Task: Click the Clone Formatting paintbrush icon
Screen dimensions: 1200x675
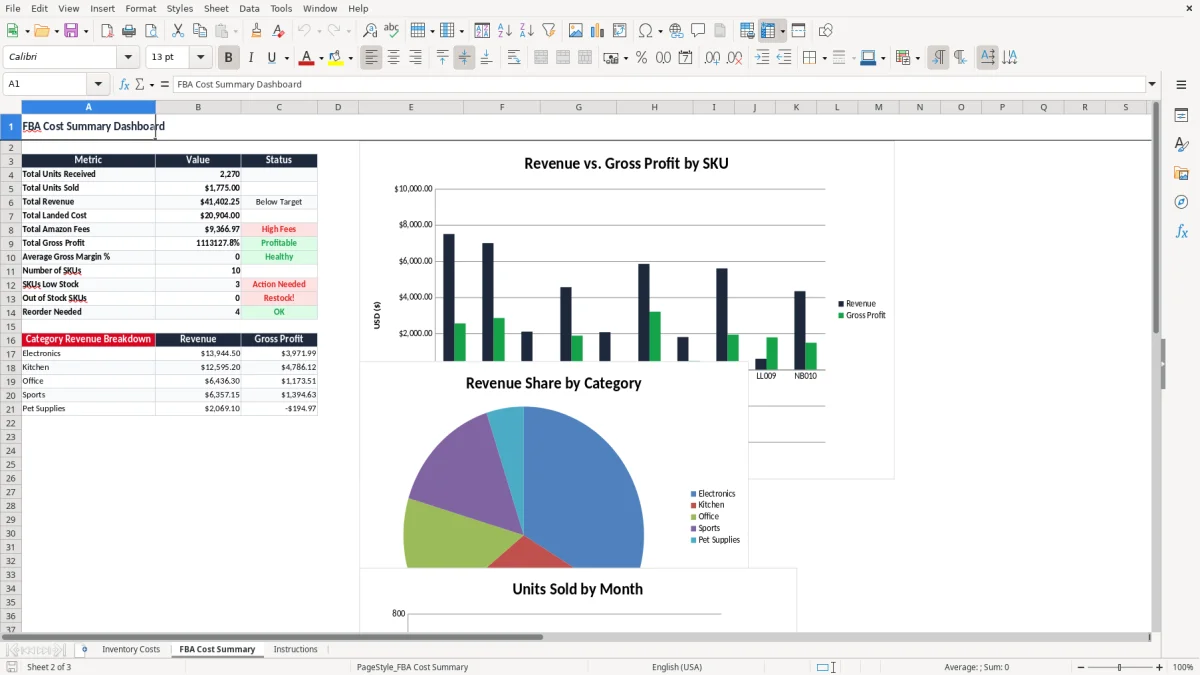Action: tap(257, 31)
